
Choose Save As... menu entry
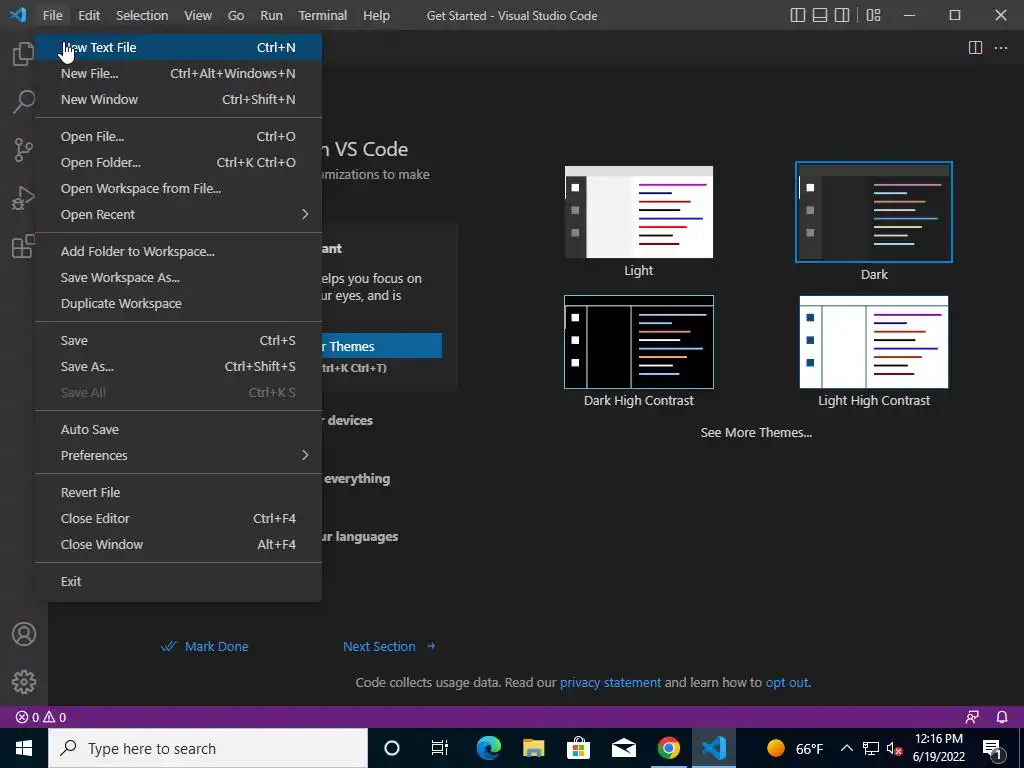click(x=178, y=366)
